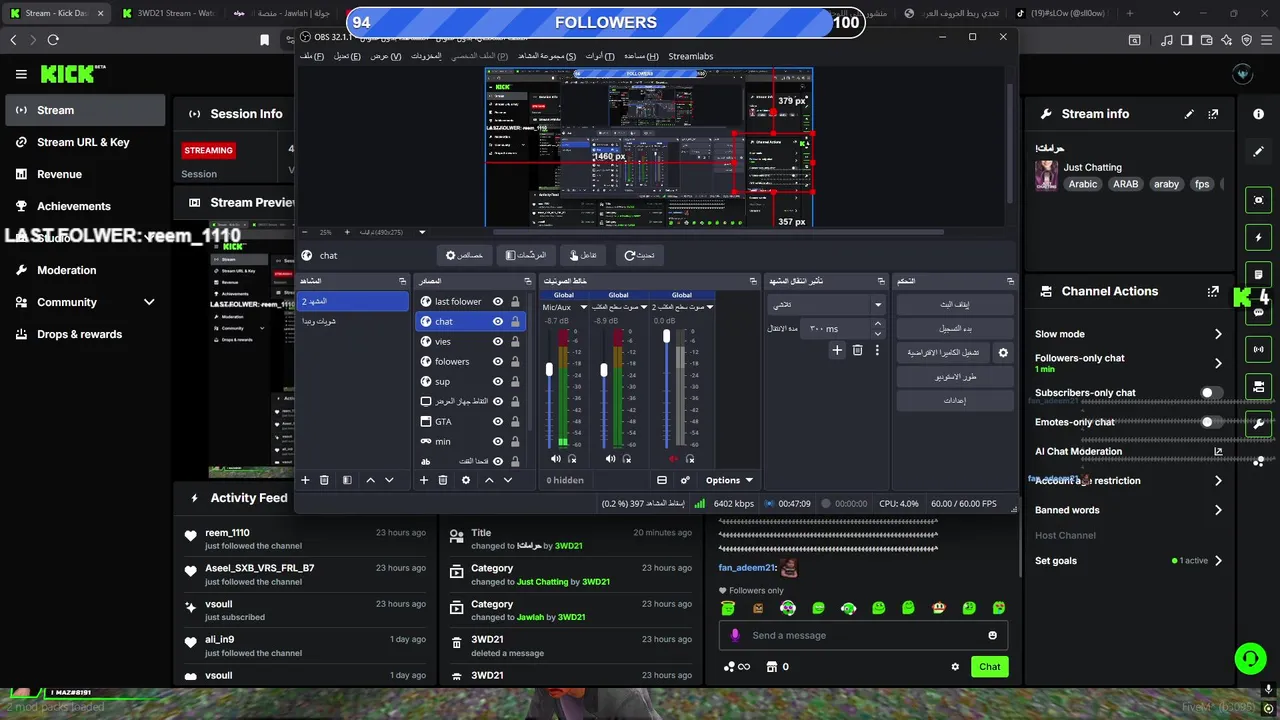Hide the folowers source
The image size is (1280, 720).
click(498, 361)
